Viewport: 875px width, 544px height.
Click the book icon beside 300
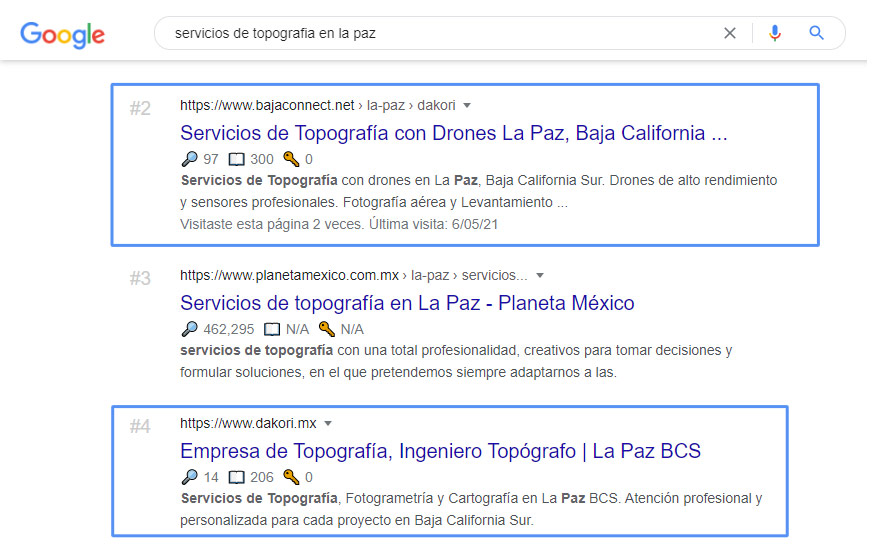coord(237,160)
